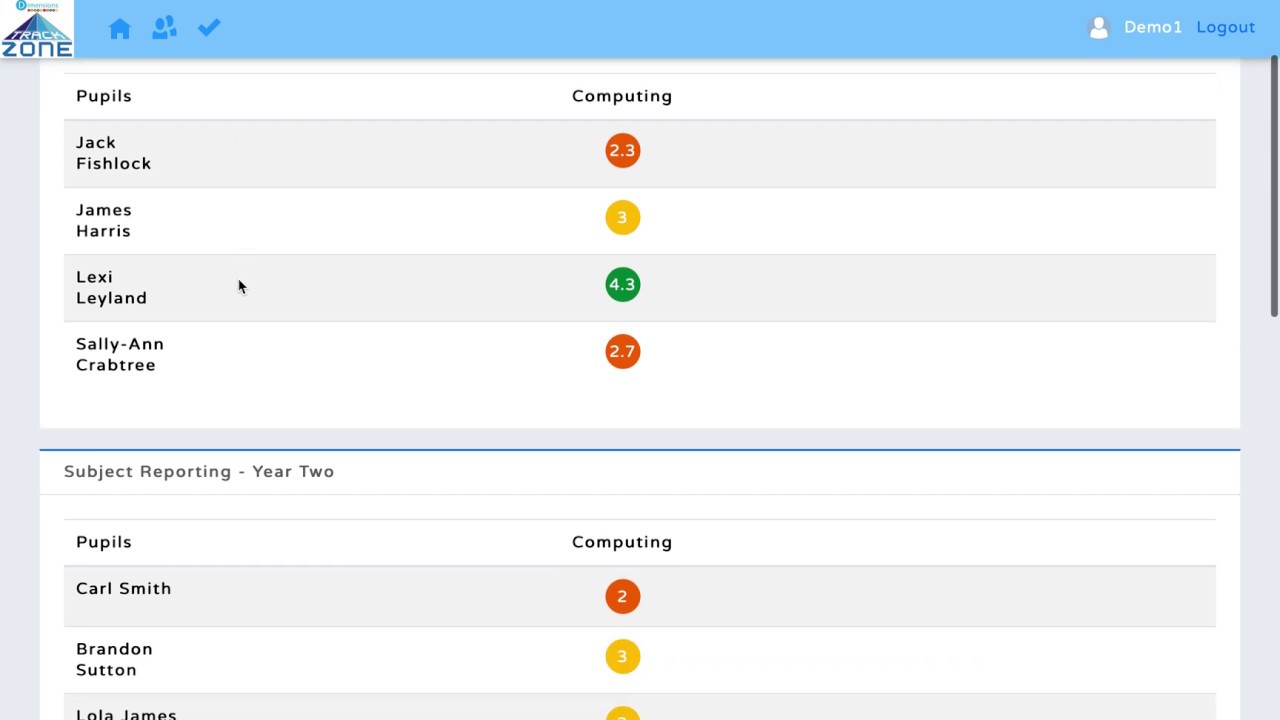Click the Subject Reporting - Year Two heading
This screenshot has height=720, width=1280.
(199, 471)
